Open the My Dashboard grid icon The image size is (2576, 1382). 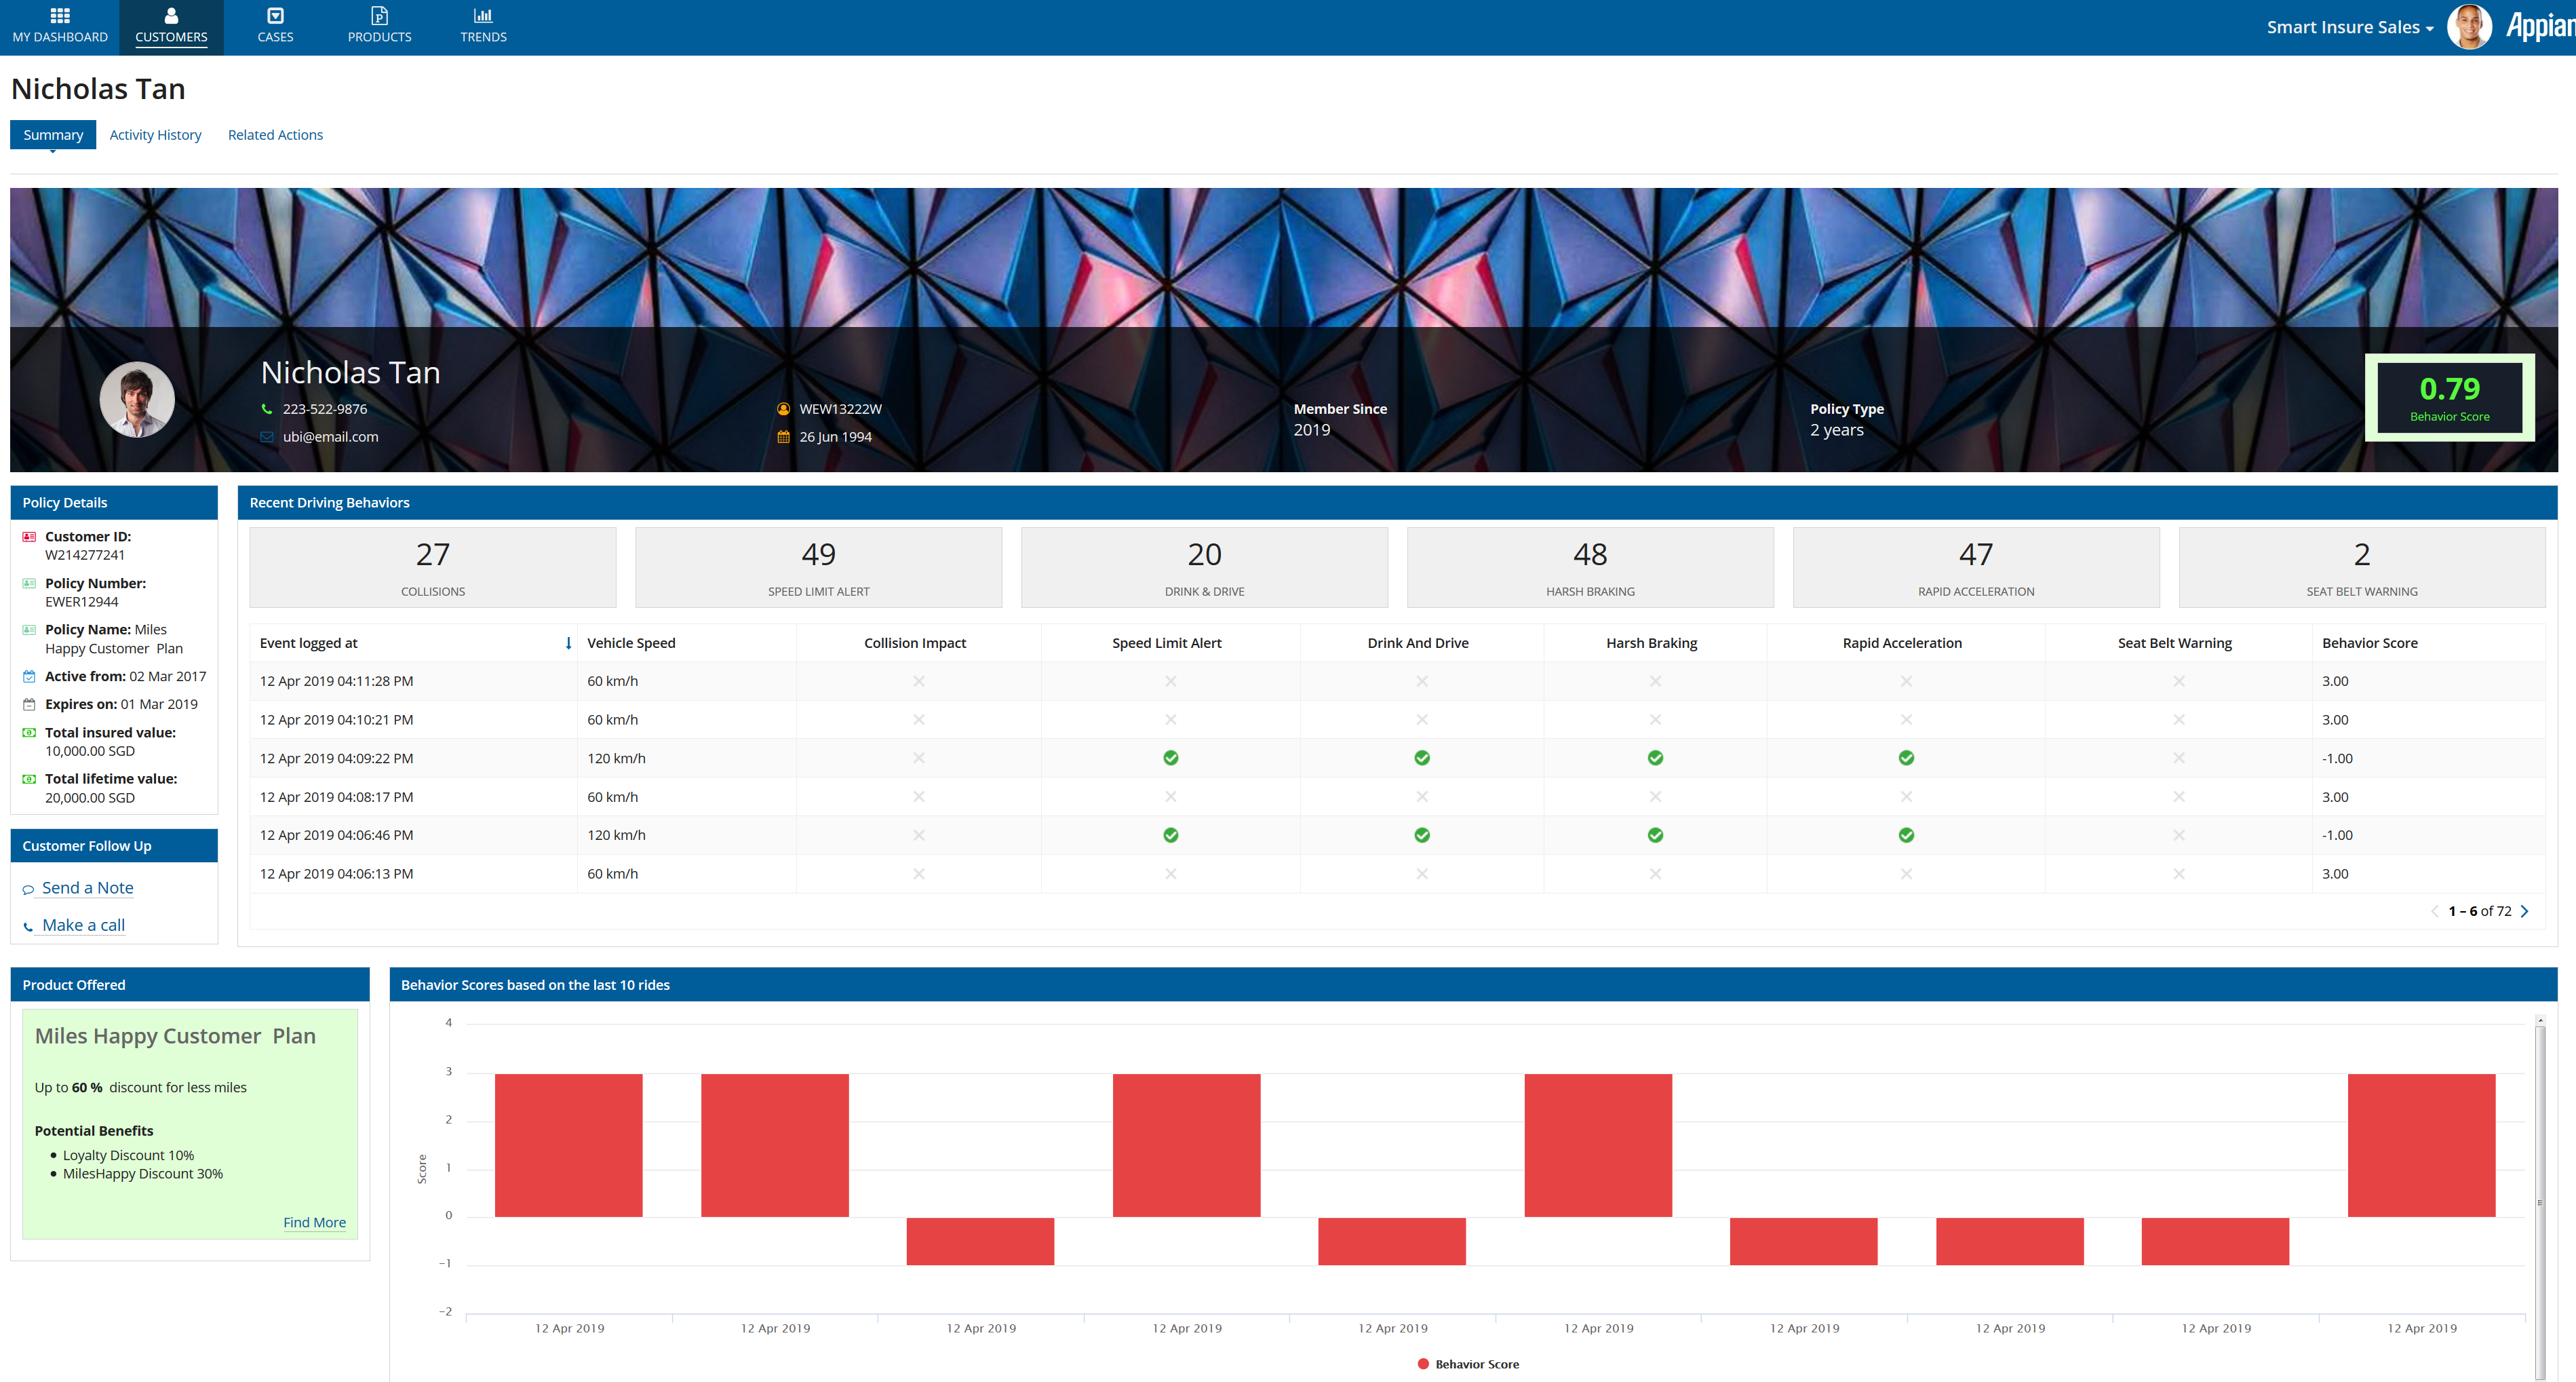pyautogui.click(x=60, y=16)
